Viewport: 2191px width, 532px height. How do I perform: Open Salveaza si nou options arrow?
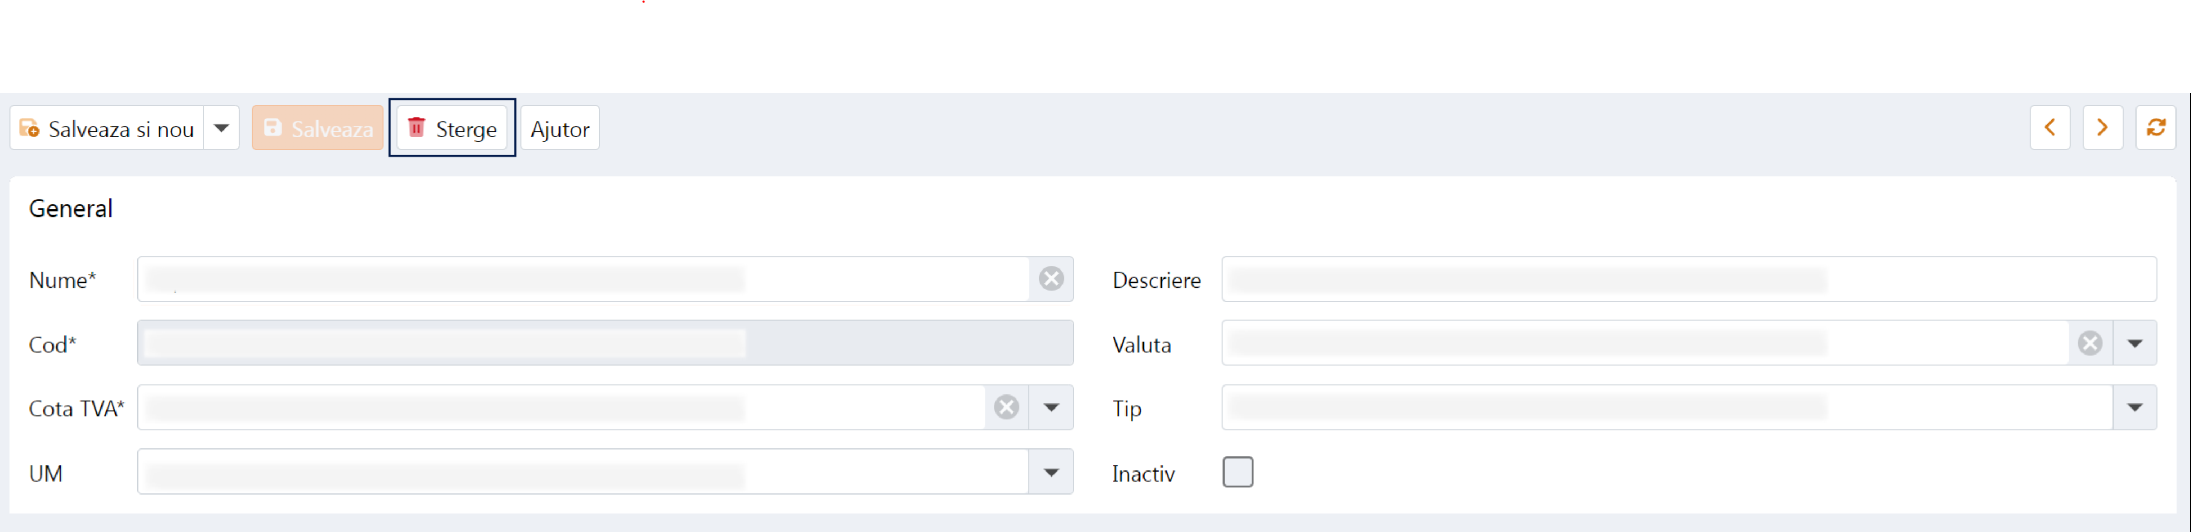222,128
